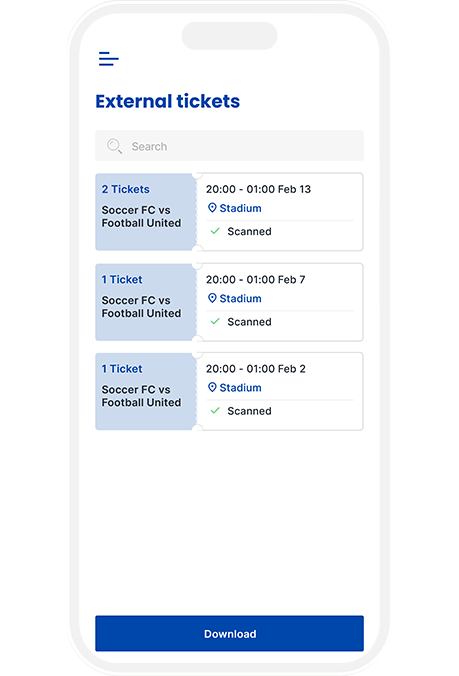Click the External tickets heading
This screenshot has width=459, height=676.
point(168,101)
